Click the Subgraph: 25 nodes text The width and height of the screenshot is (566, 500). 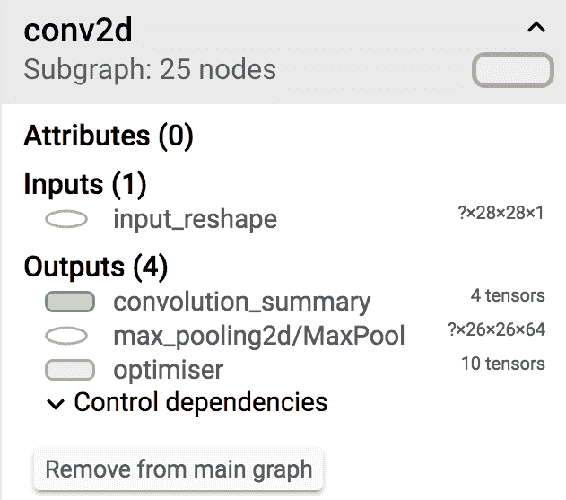(149, 69)
